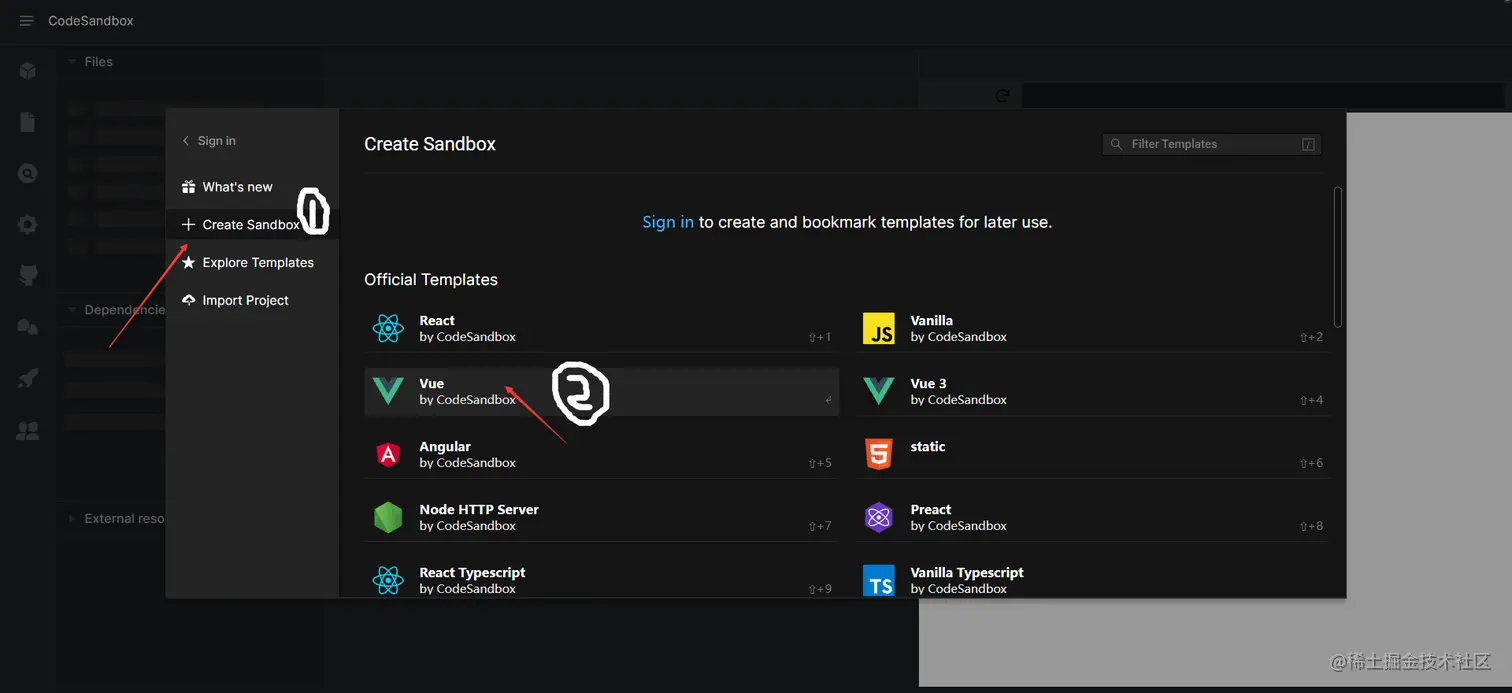Expand the External resources section
This screenshot has height=693, width=1512.
click(x=72, y=519)
